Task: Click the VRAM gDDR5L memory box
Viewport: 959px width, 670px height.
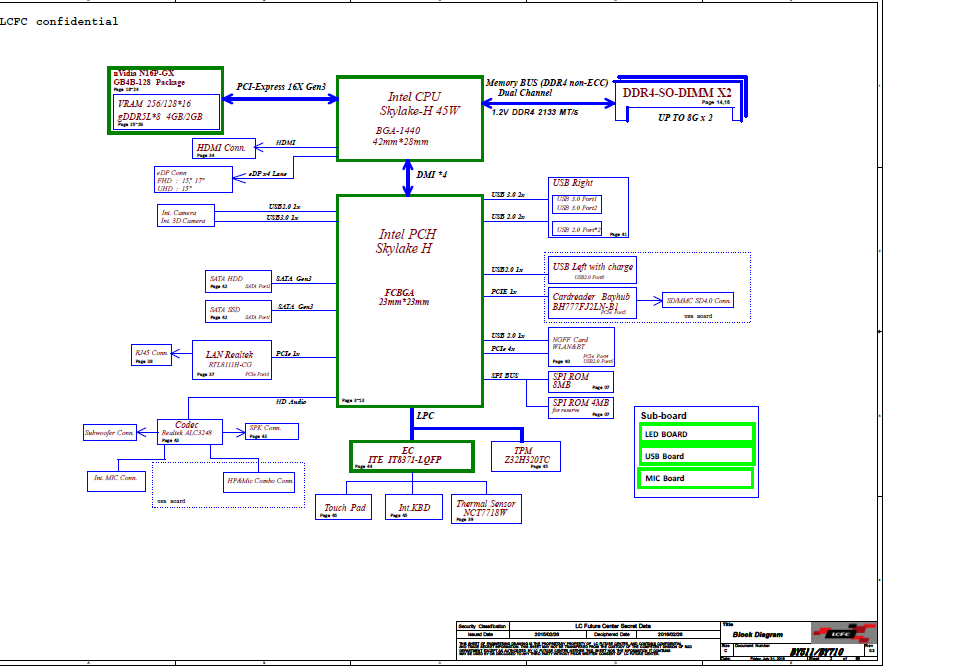Action: [166, 111]
